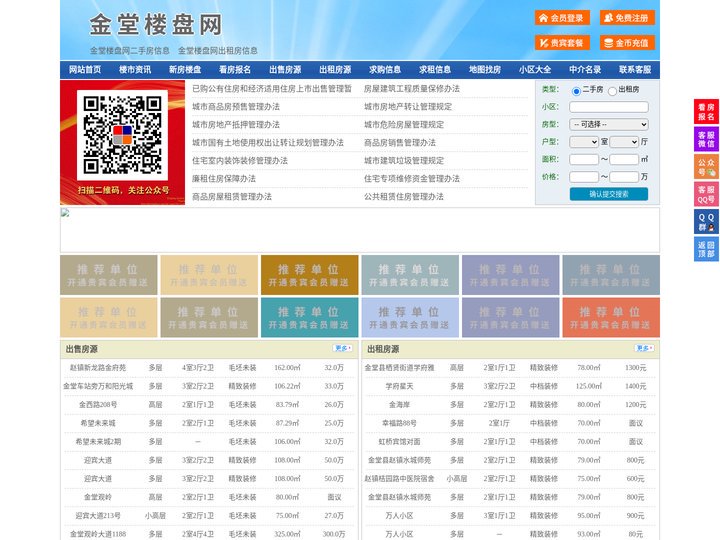Open the 地图找房 navigation item
This screenshot has width=720, height=540.
[x=485, y=70]
